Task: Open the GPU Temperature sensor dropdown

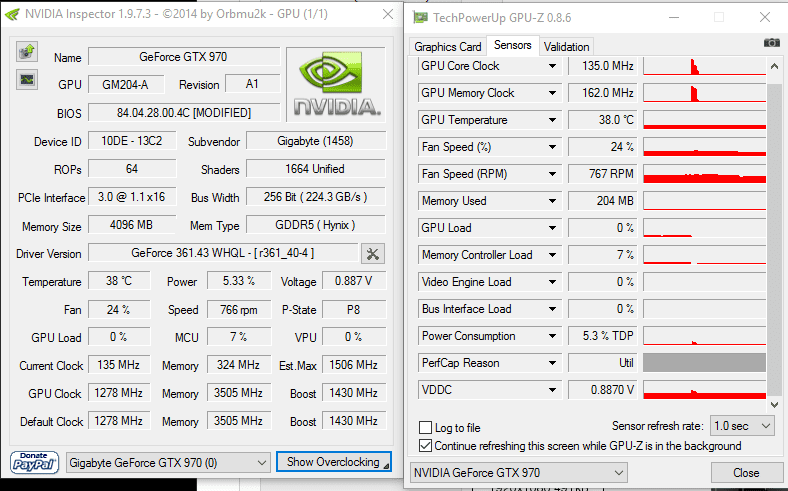Action: tap(552, 120)
